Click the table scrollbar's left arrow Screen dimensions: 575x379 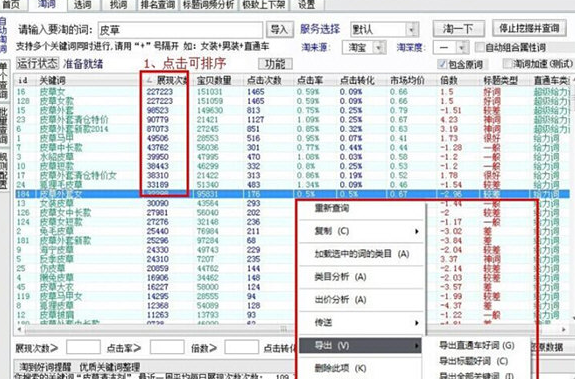click(19, 330)
